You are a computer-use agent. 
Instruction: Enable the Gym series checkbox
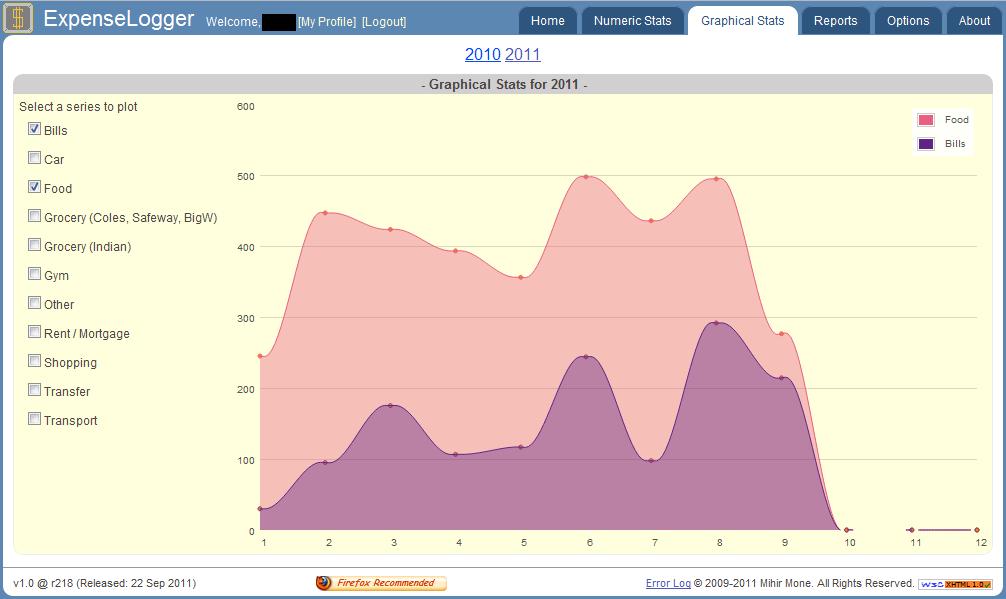(35, 274)
